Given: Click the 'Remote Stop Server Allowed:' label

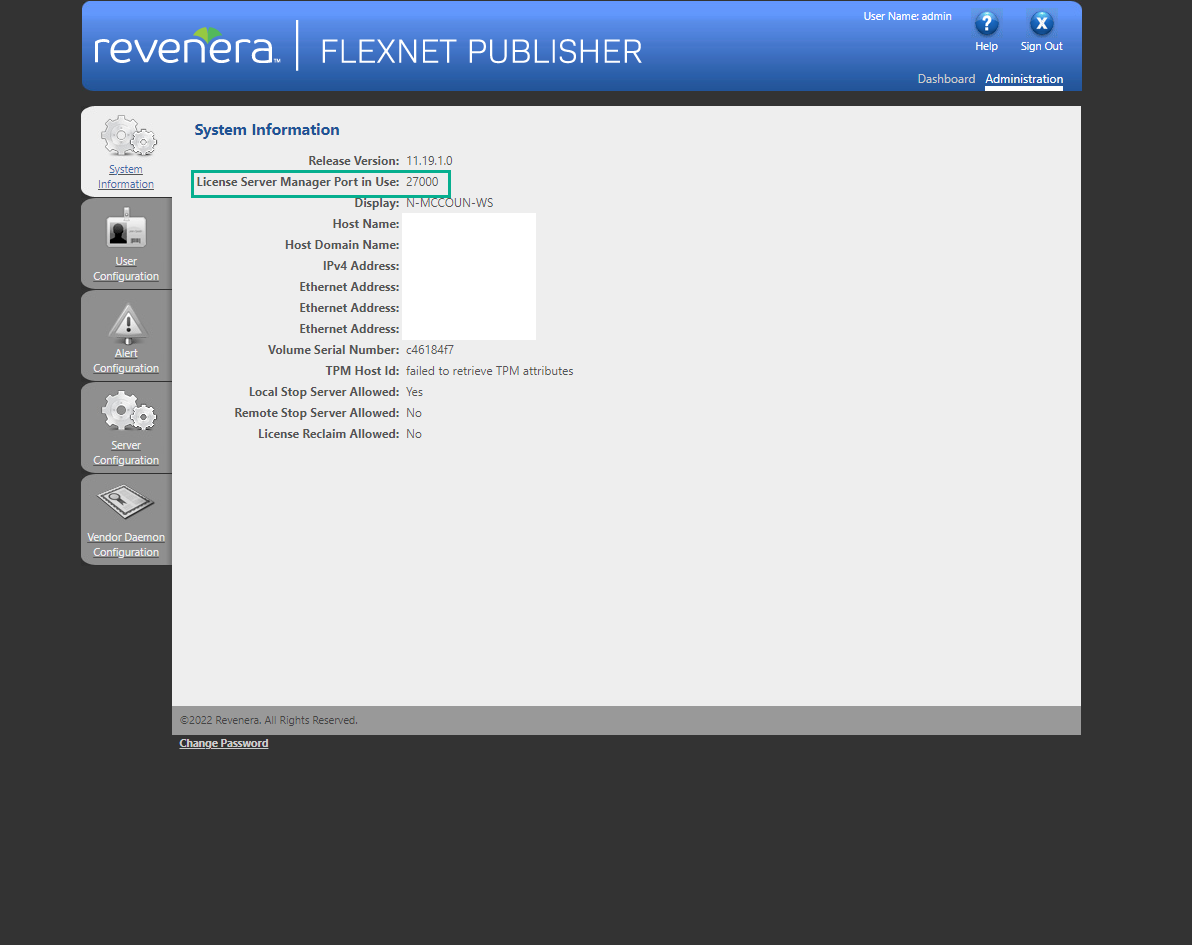Looking at the screenshot, I should (x=316, y=413).
